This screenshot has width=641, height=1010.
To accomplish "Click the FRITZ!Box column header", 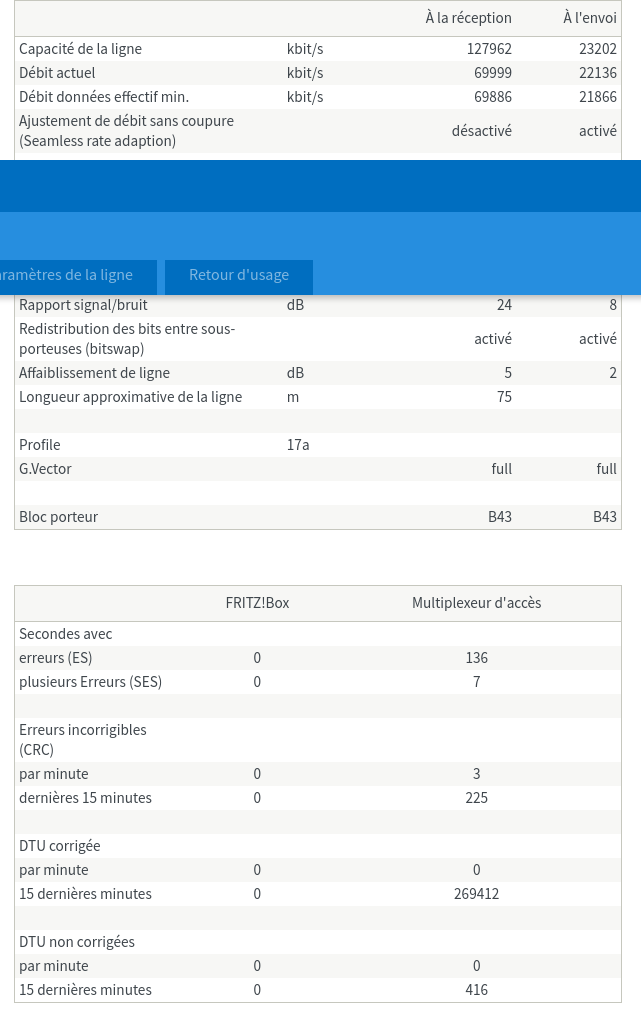I will click(257, 603).
